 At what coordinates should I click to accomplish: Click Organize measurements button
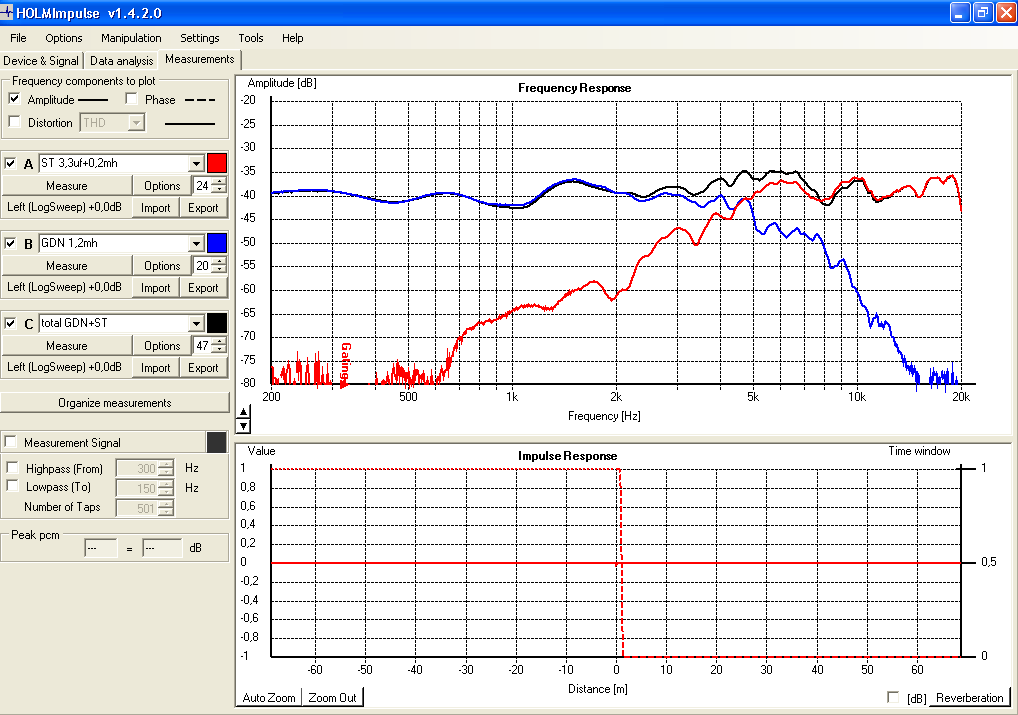pyautogui.click(x=115, y=403)
